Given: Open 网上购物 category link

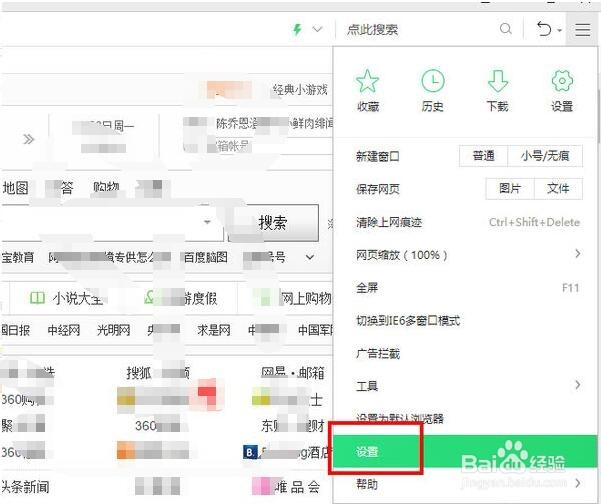Looking at the screenshot, I should (x=306, y=298).
